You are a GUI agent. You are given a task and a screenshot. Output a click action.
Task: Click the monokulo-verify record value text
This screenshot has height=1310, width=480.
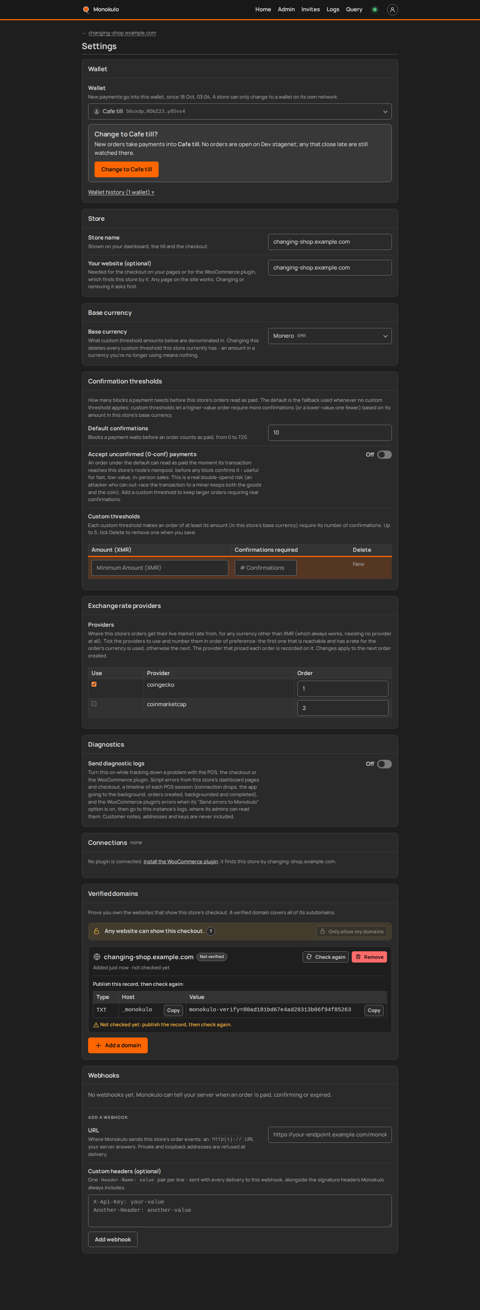click(x=270, y=1010)
